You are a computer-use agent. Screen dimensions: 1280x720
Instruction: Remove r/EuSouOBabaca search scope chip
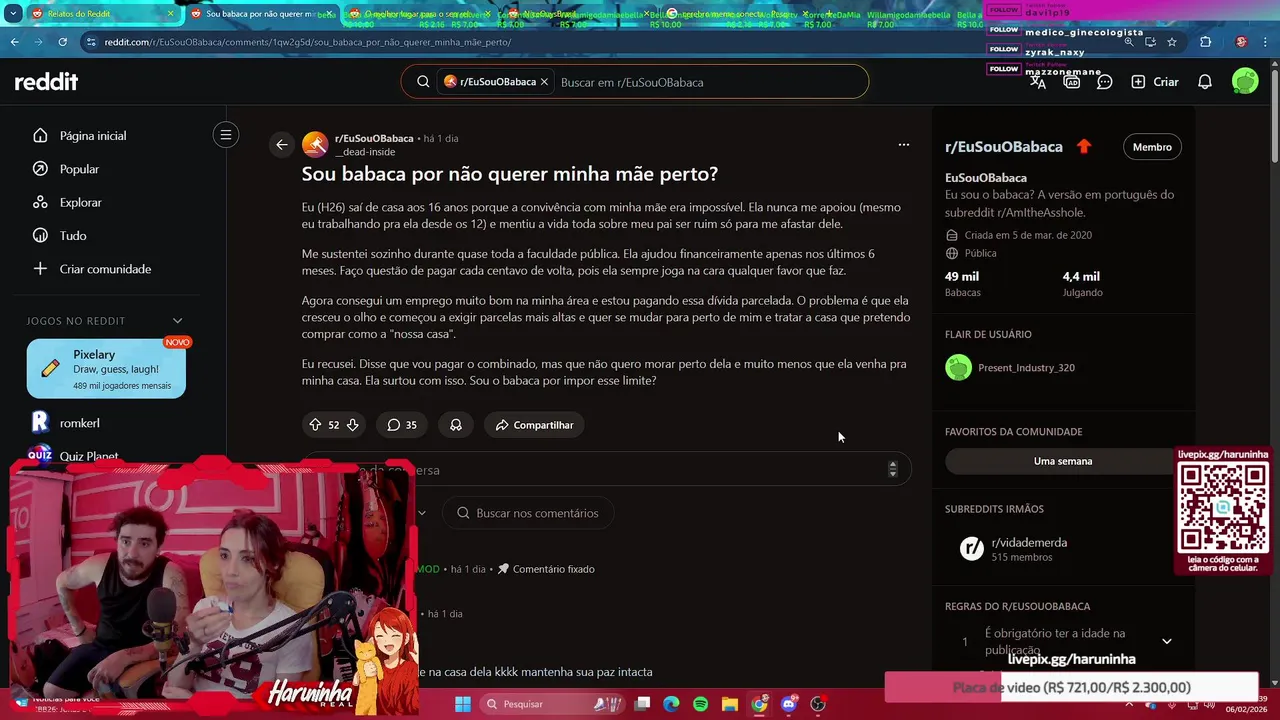point(544,82)
